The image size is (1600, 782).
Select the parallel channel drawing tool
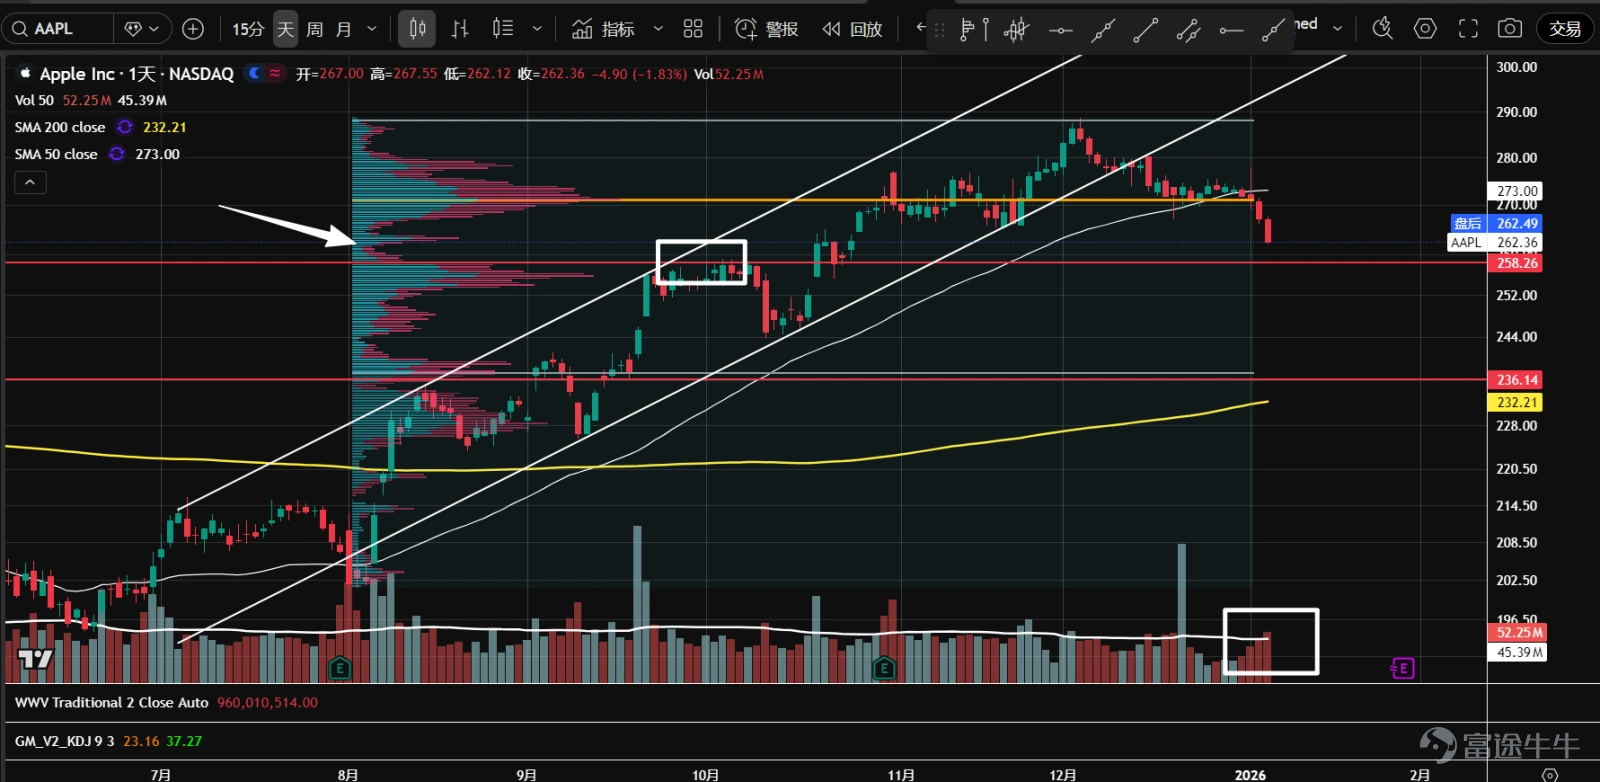tap(1188, 30)
